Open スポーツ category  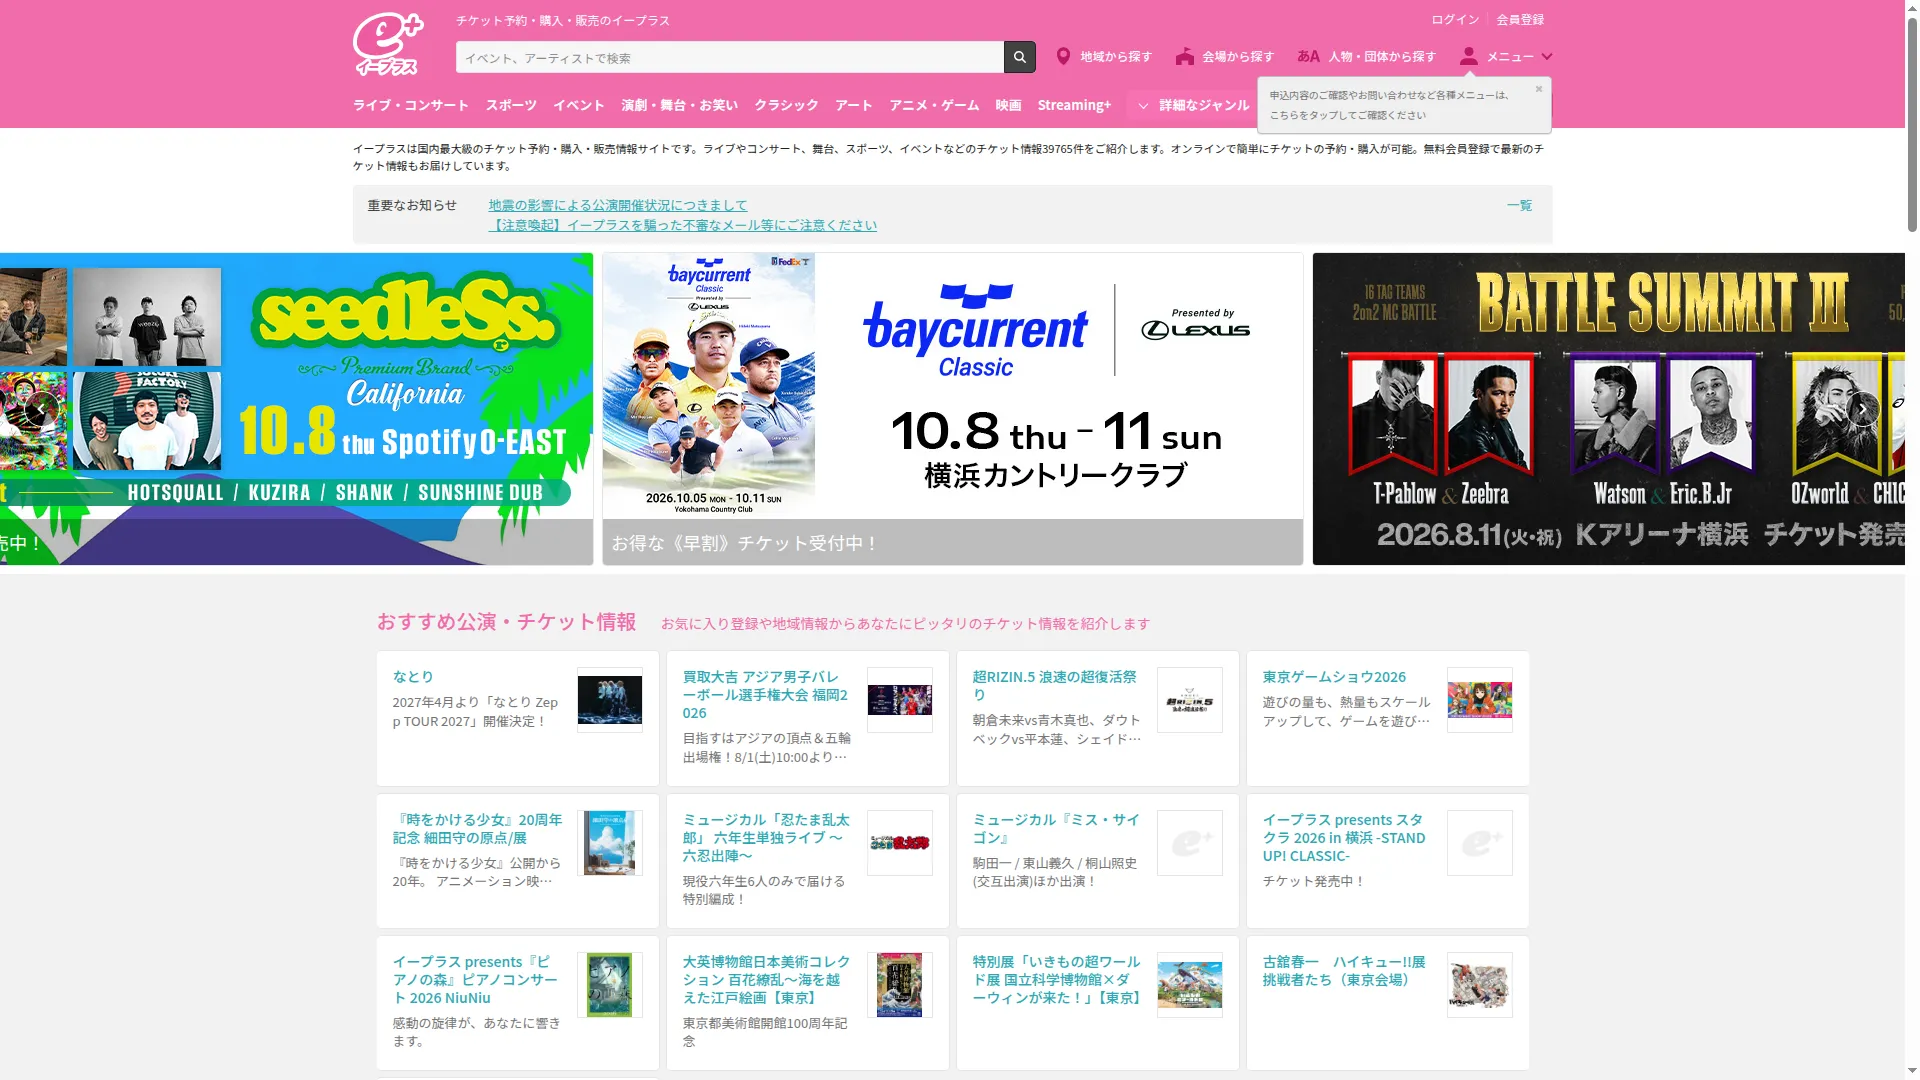[x=511, y=105]
